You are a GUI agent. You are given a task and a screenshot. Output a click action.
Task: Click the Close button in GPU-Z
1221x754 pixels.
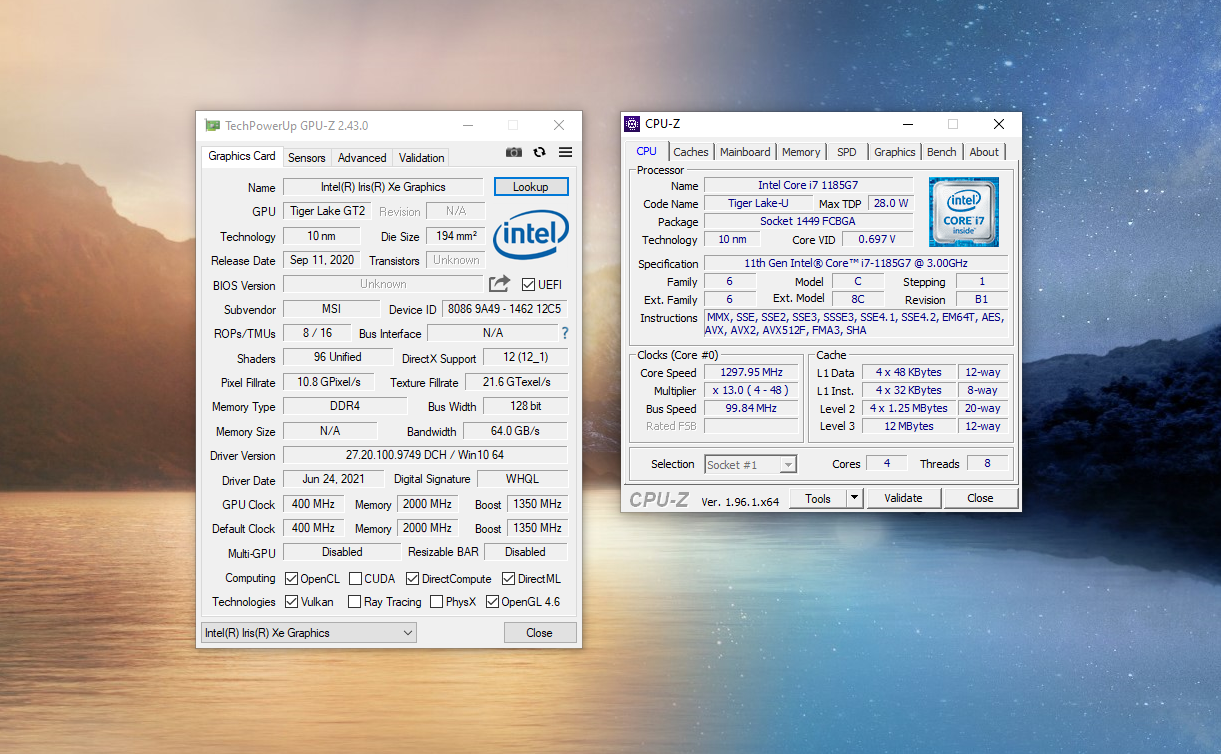point(540,632)
